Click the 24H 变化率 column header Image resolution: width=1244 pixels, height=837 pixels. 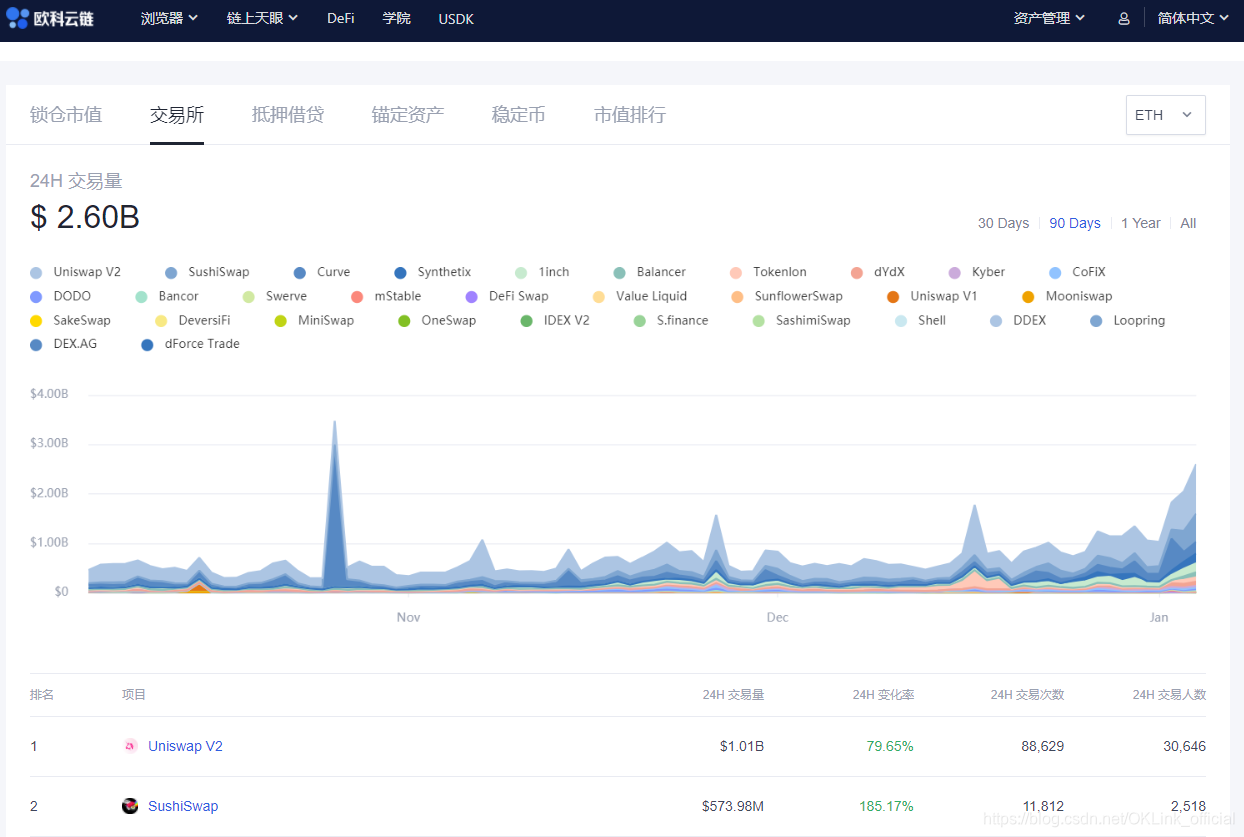pyautogui.click(x=883, y=695)
